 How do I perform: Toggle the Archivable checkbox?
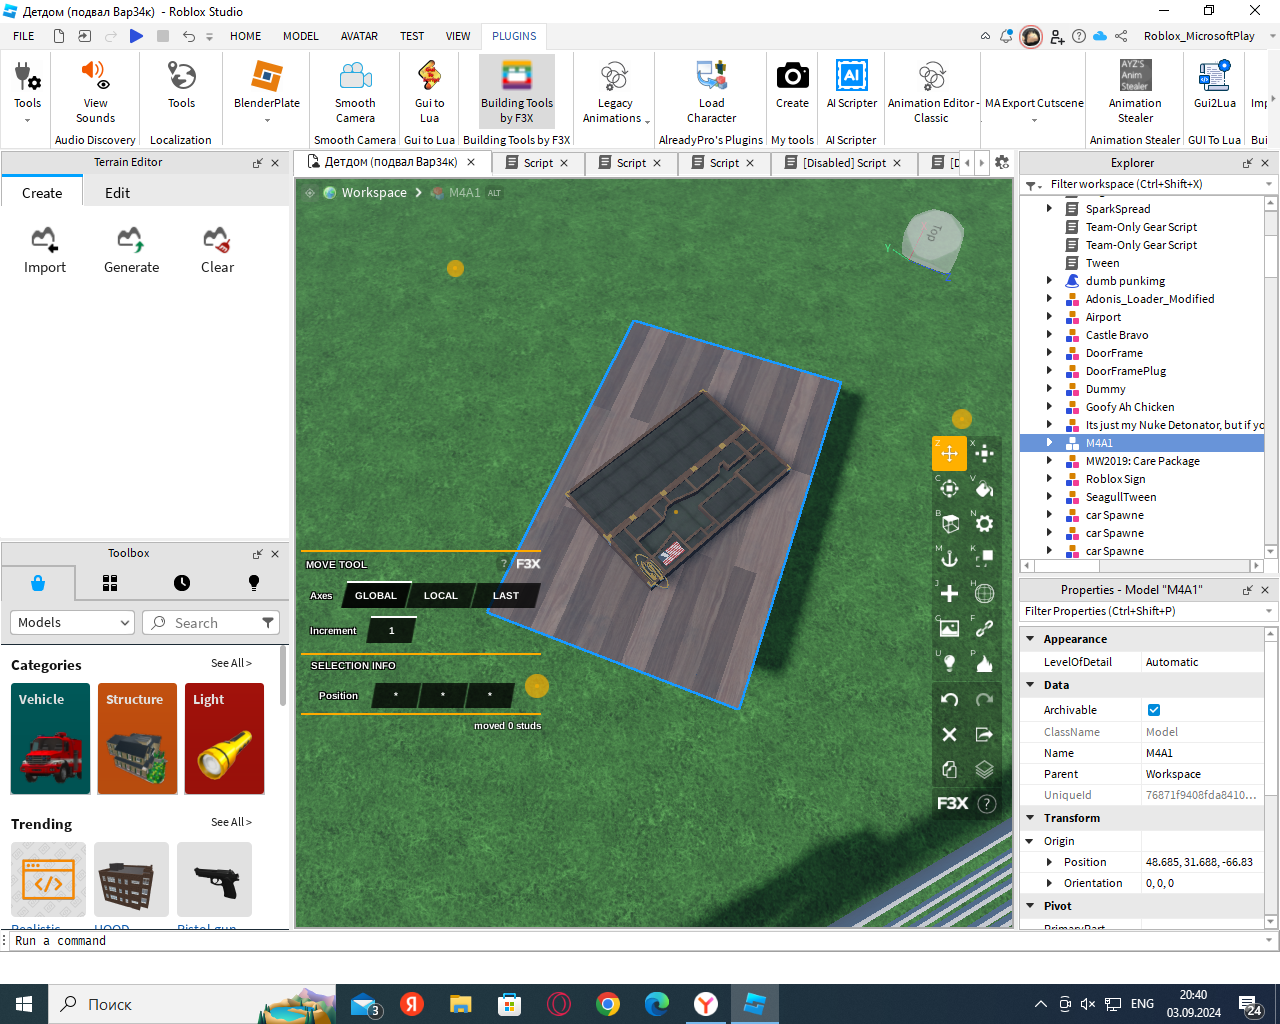coord(1154,710)
